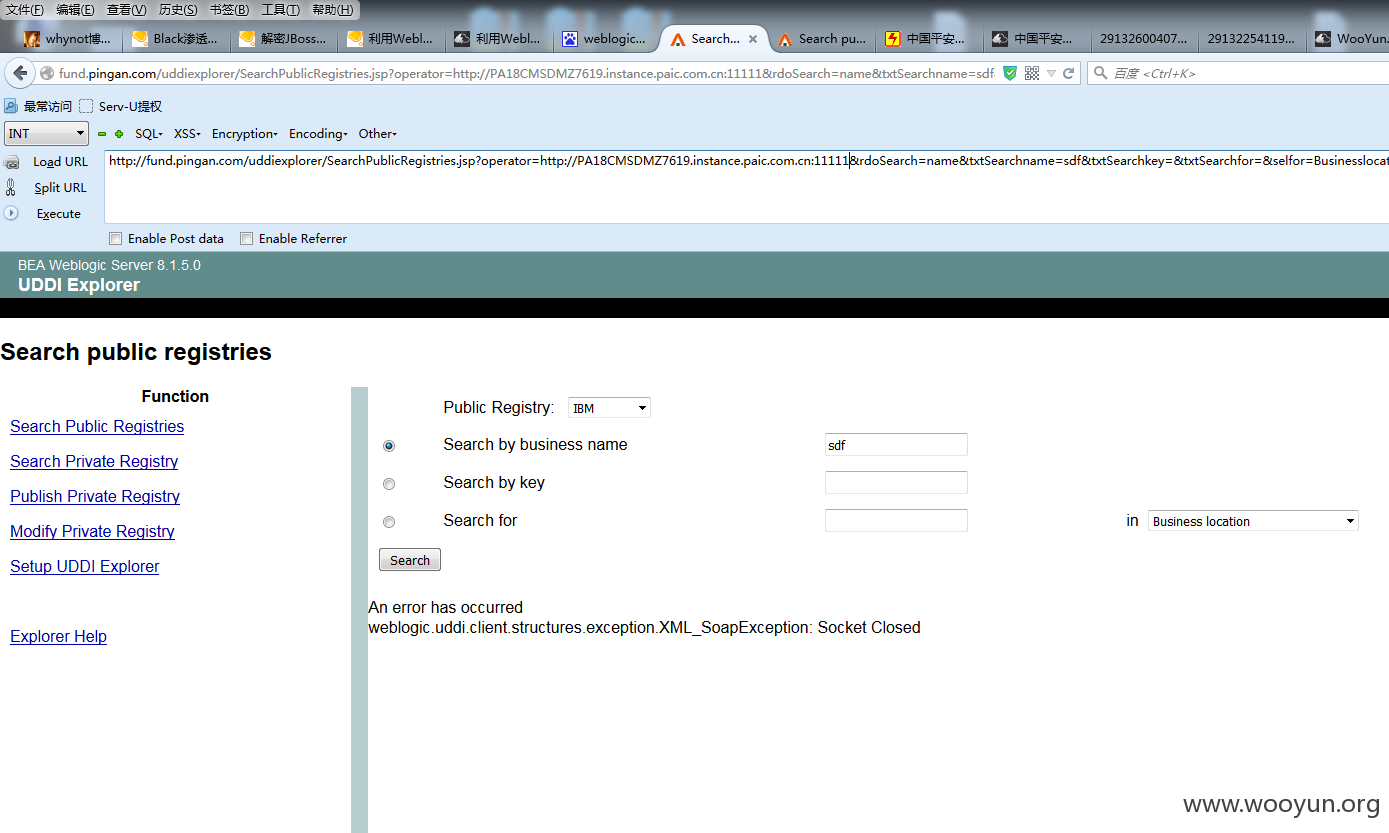Expand the Encoding menu in HackBar
This screenshot has height=833, width=1389.
point(318,134)
